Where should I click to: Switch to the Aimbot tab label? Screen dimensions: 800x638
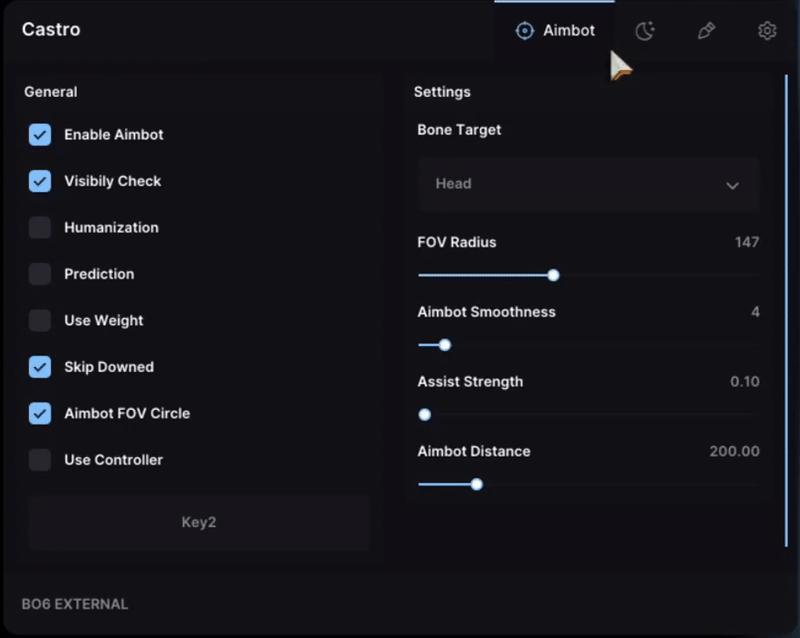pyautogui.click(x=569, y=31)
